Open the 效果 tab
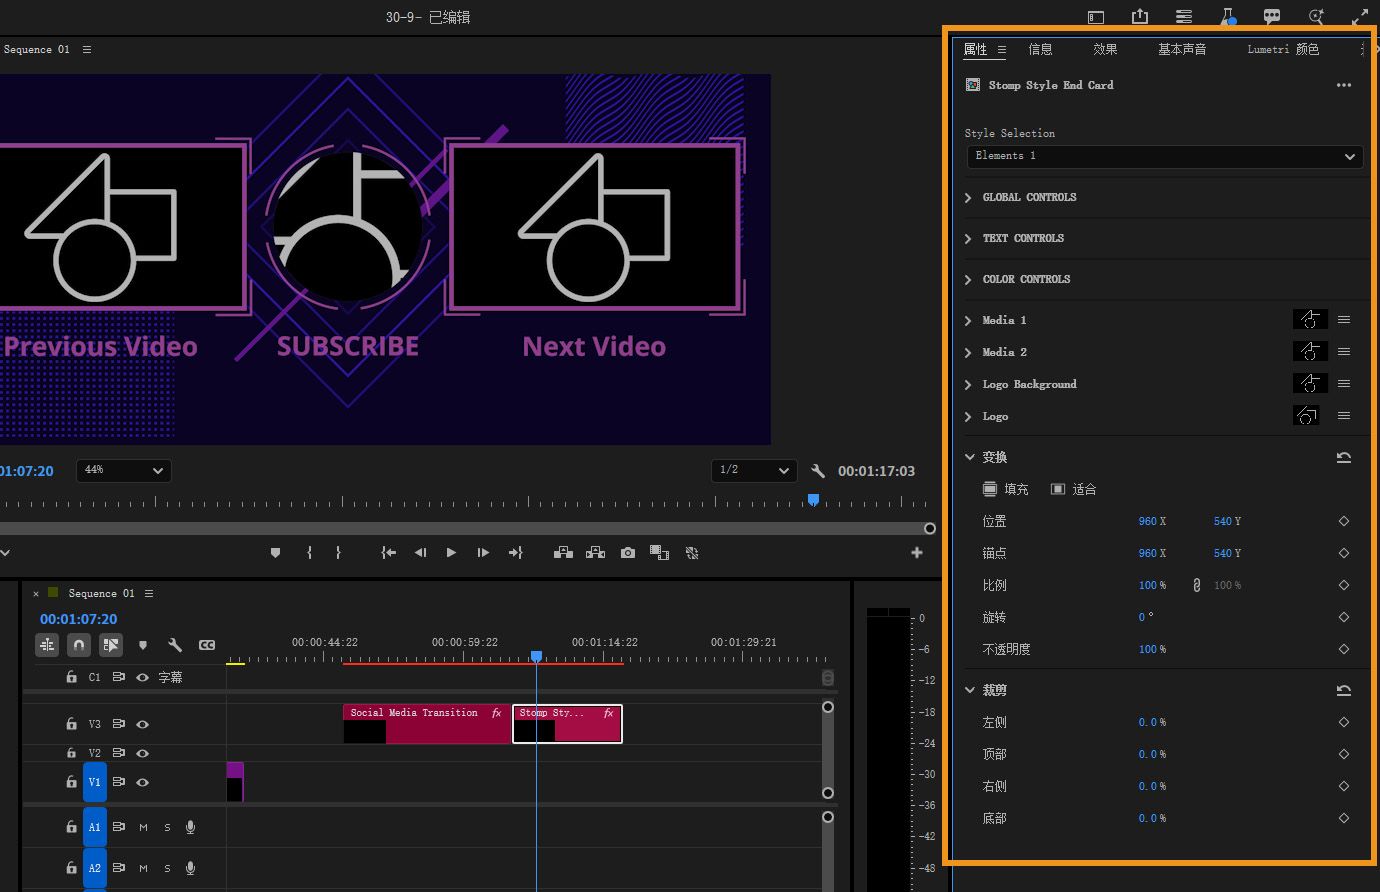1380x892 pixels. [1104, 49]
